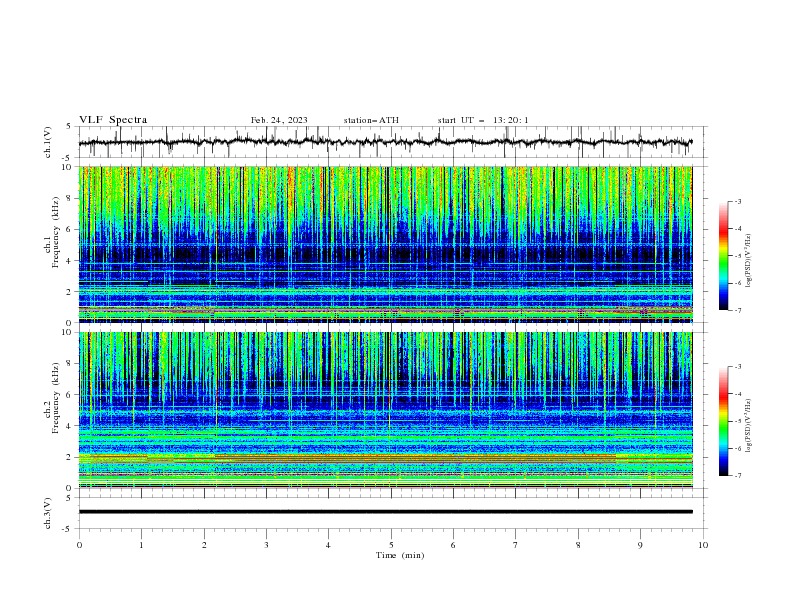The image size is (792, 612).
Task: Click the ch.1 frequency tick "4" kHz
Action: pos(70,261)
